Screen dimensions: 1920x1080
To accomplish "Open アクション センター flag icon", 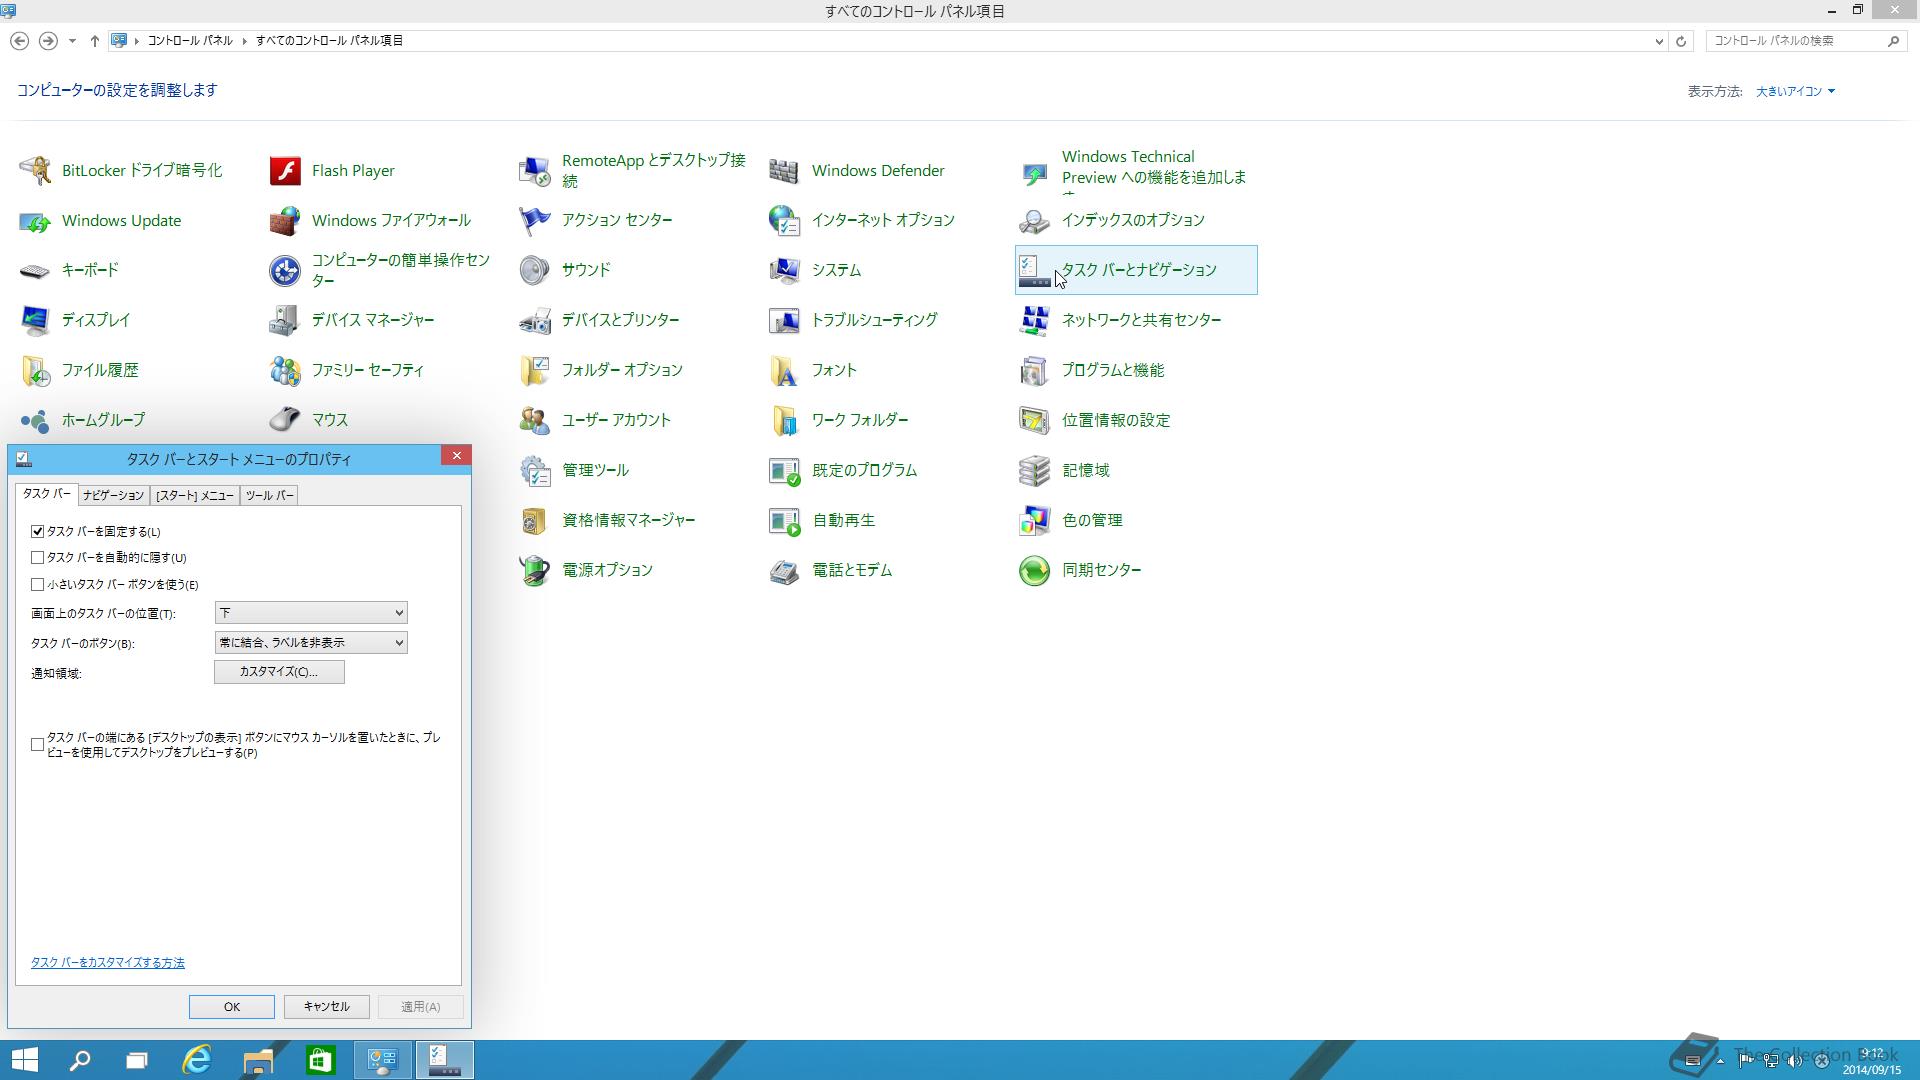I will (535, 221).
